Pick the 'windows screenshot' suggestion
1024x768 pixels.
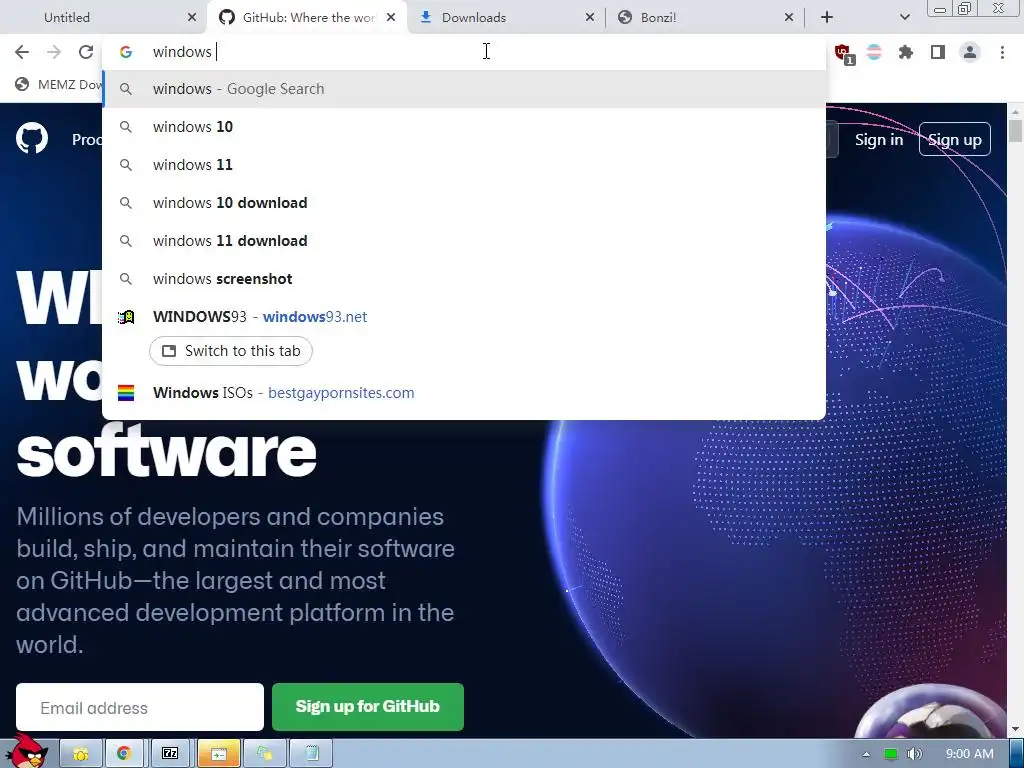coord(464,279)
